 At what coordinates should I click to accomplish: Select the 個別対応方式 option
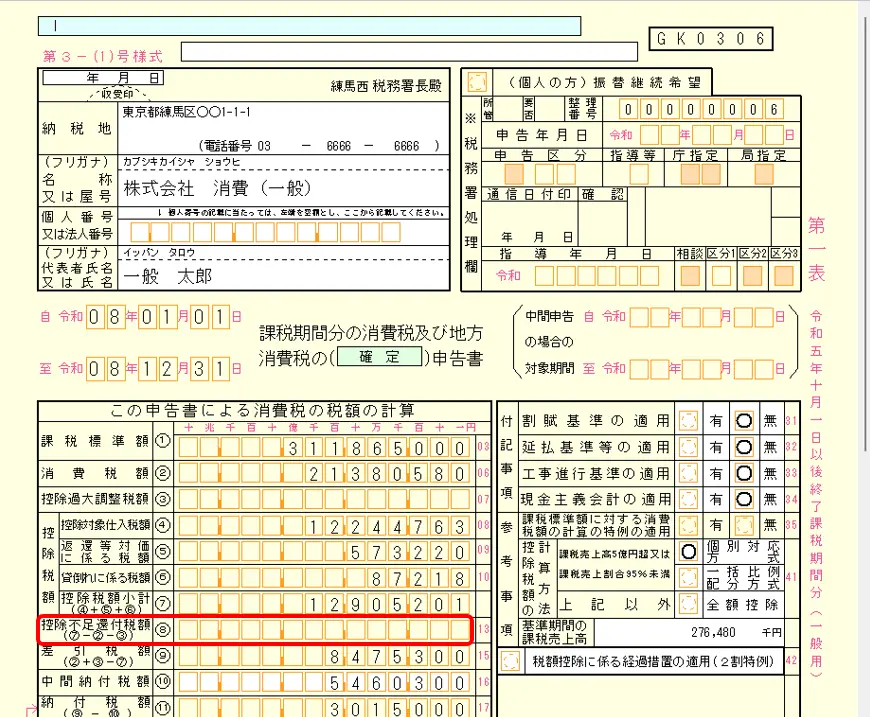coord(688,552)
